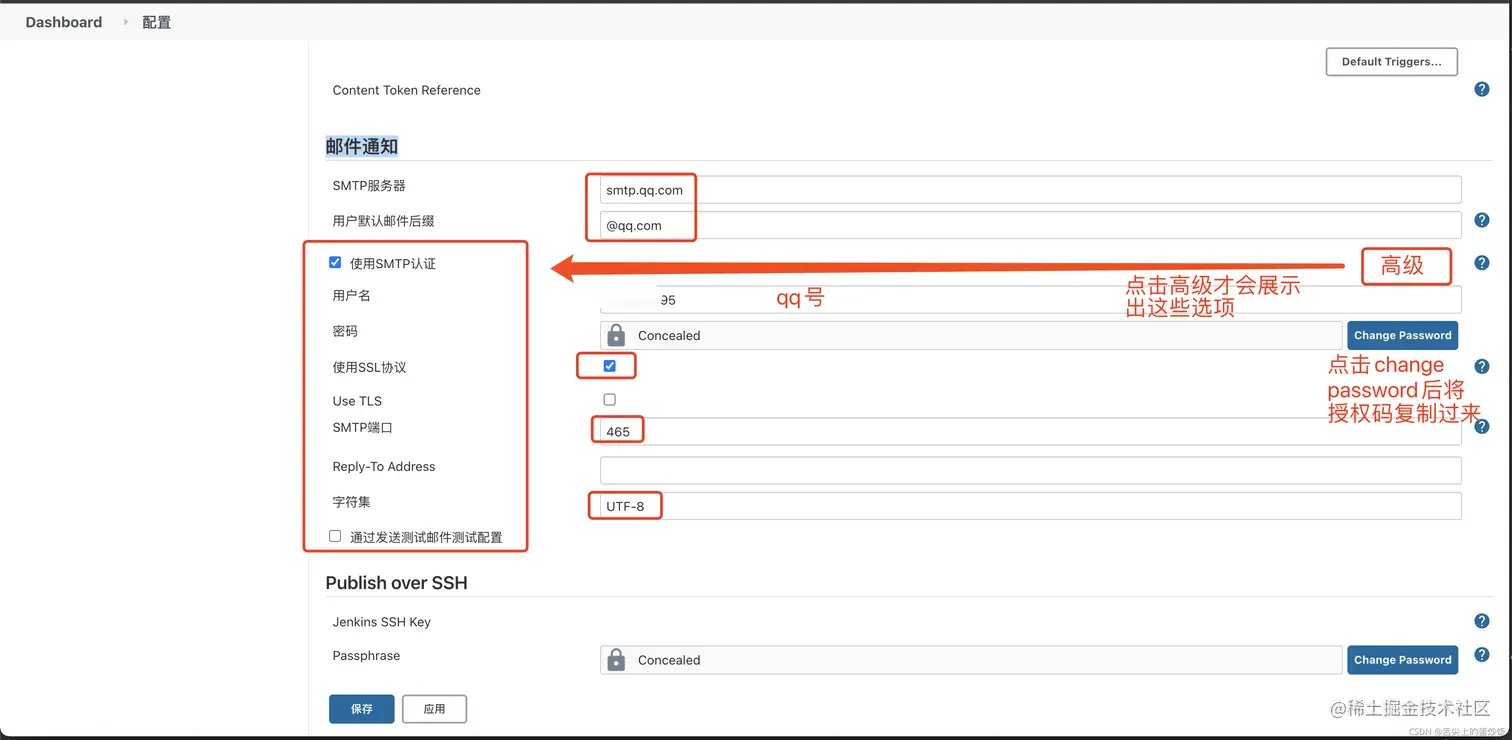
Task: Click the Publish over SSH heading
Action: pyautogui.click(x=396, y=583)
